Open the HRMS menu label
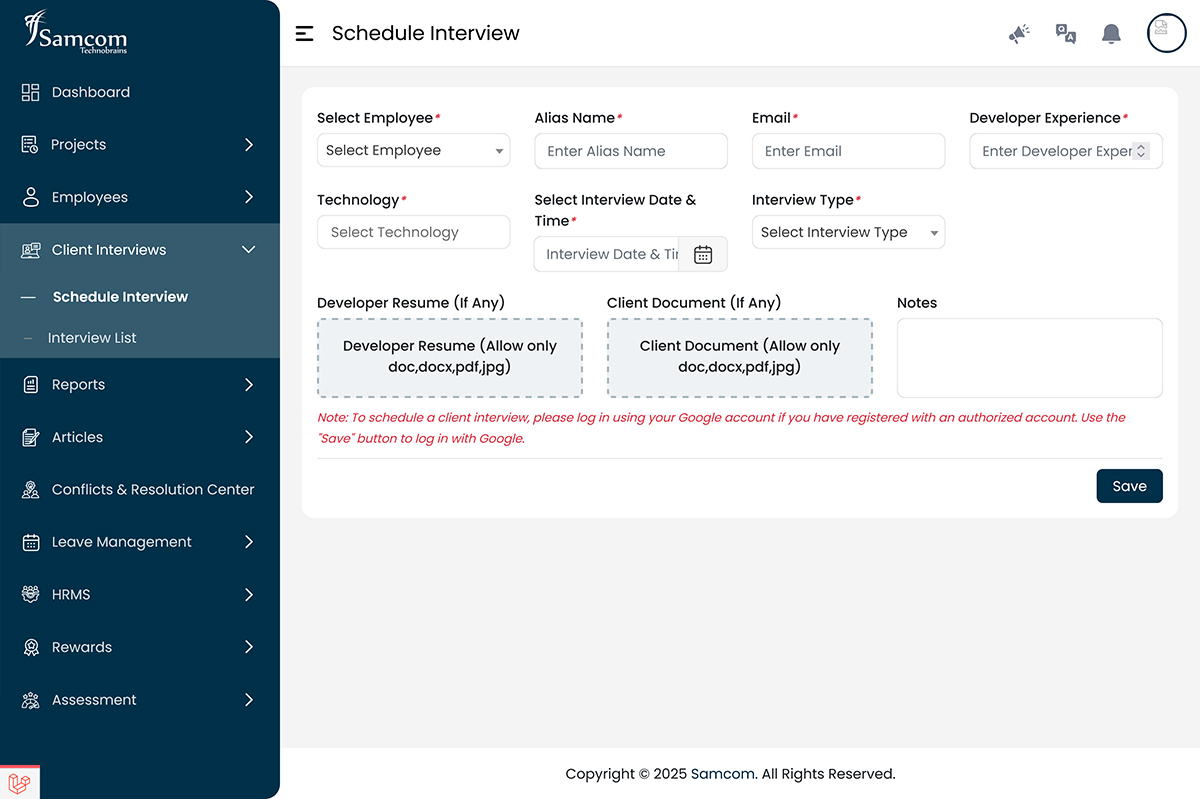Image resolution: width=1200 pixels, height=799 pixels. point(71,595)
